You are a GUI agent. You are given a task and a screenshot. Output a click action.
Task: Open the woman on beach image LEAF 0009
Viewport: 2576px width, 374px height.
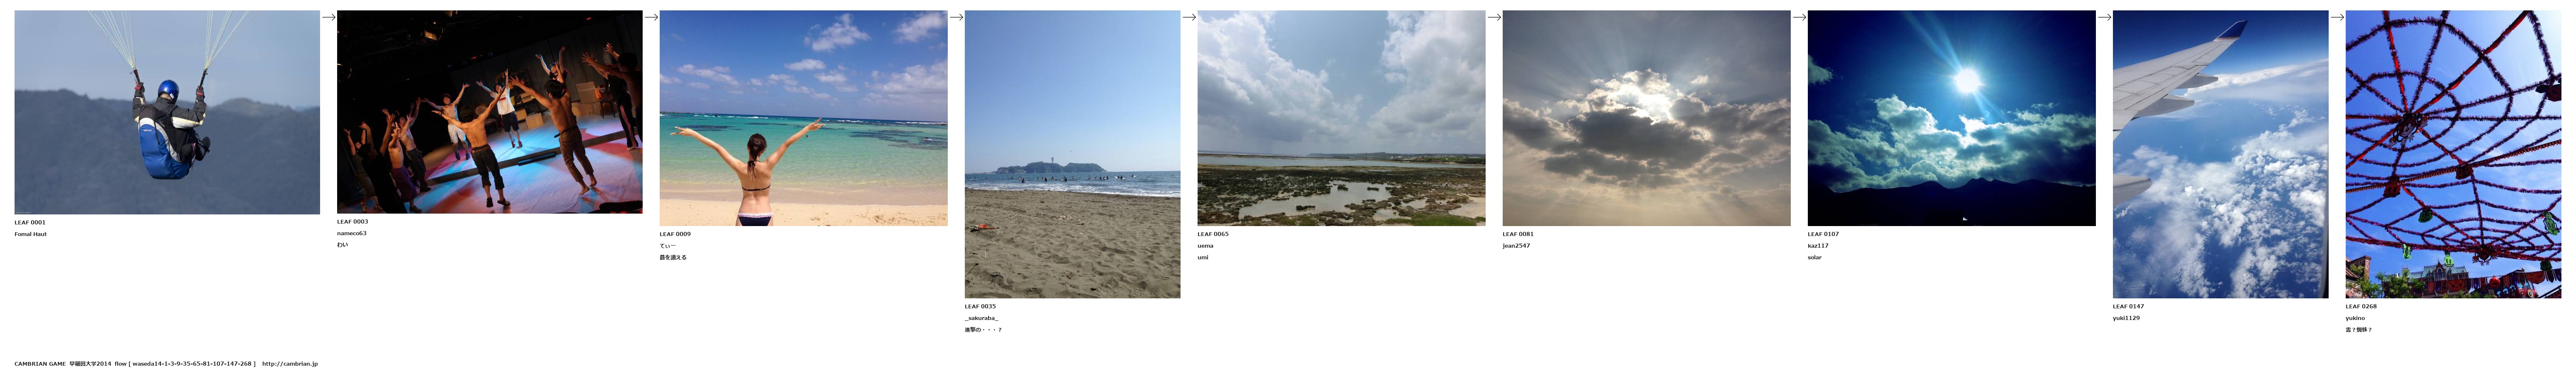pos(804,118)
